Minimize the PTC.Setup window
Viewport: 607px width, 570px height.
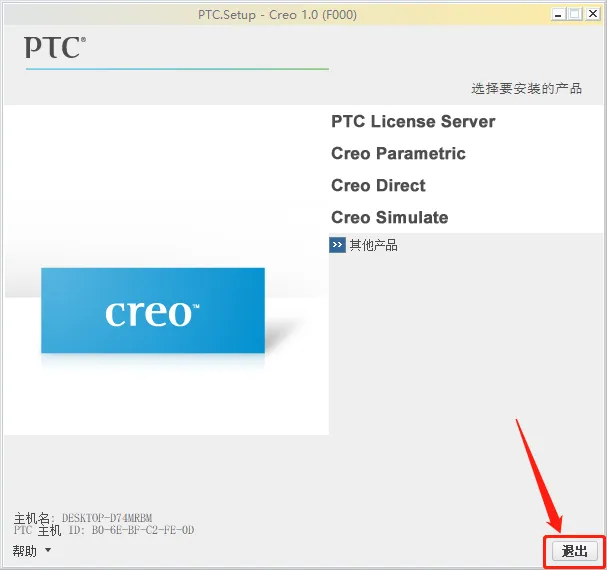[558, 15]
